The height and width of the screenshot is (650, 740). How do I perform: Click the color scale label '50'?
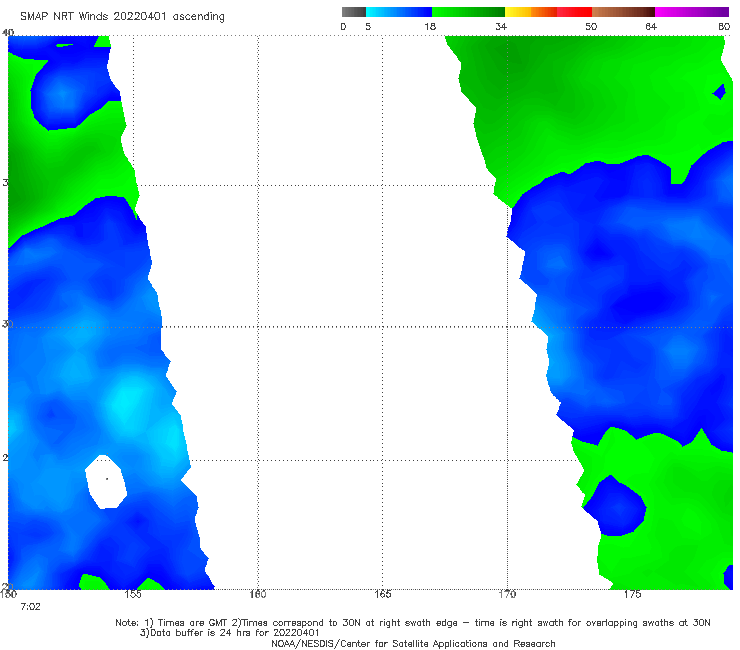coord(591,27)
